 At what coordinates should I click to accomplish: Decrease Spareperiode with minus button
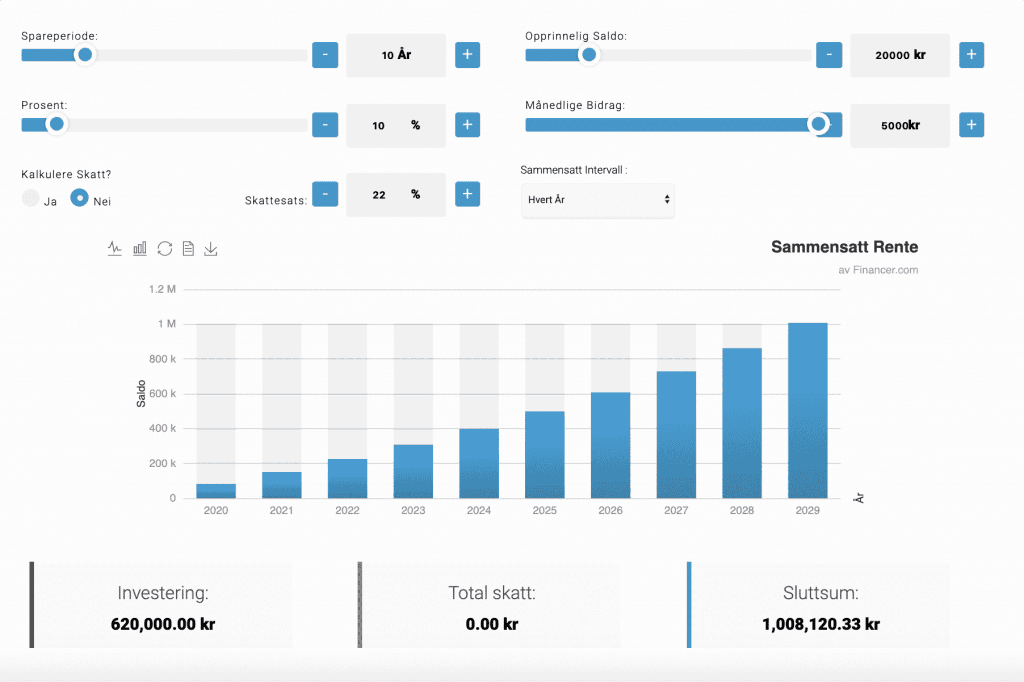325,55
